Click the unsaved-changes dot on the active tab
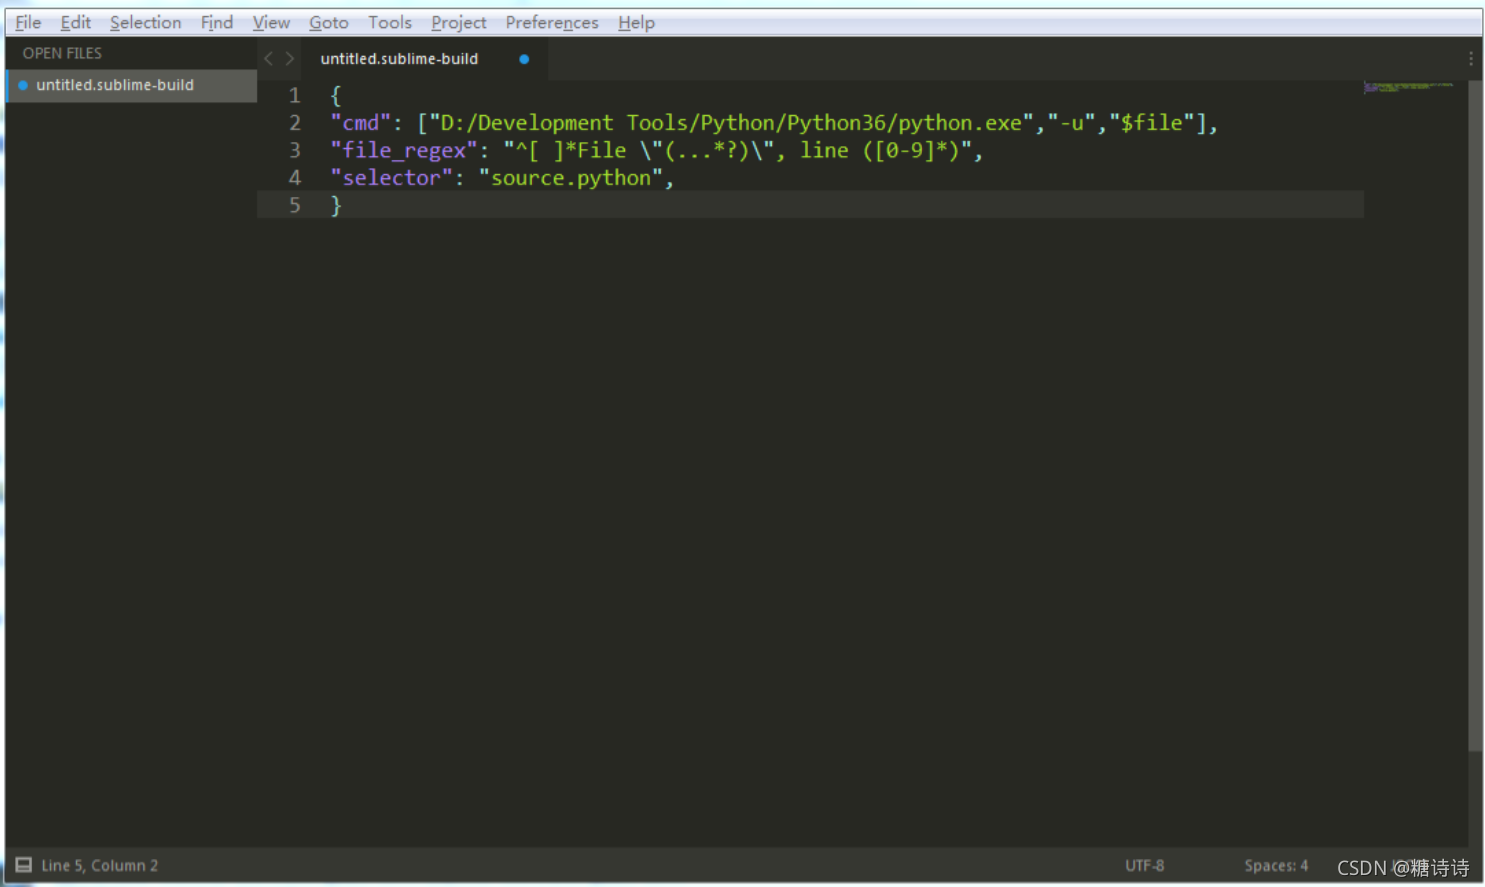The width and height of the screenshot is (1485, 887). (x=523, y=59)
